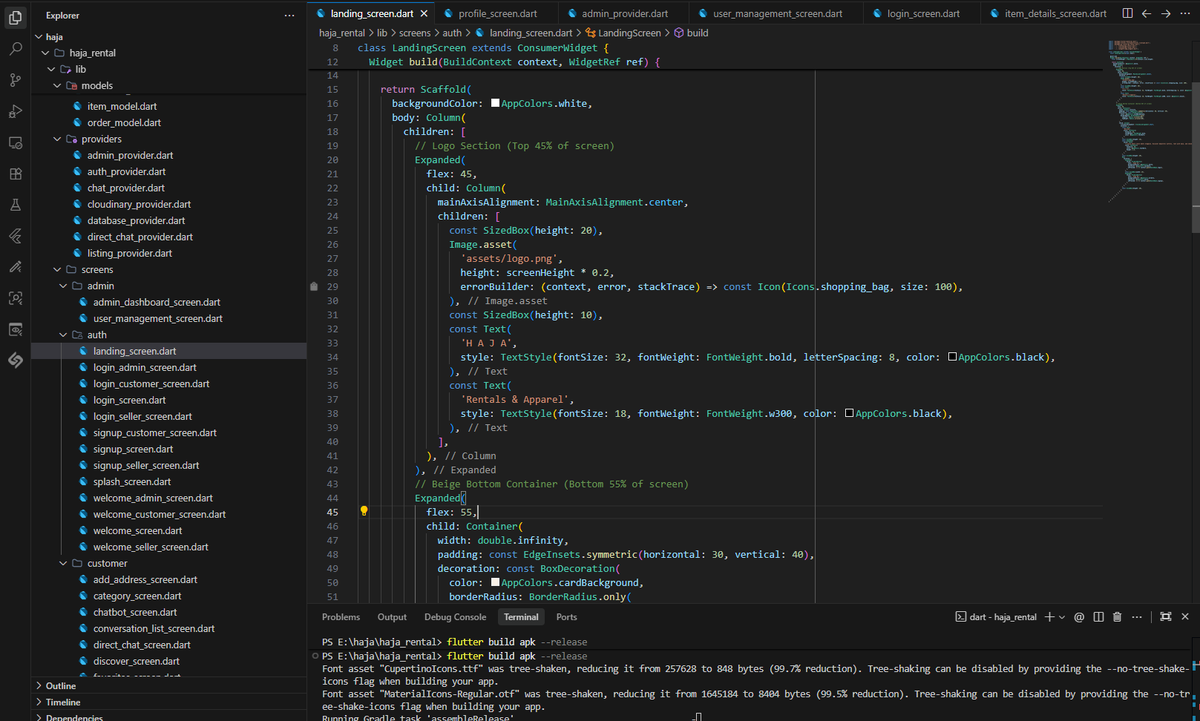Open terminal panel more actions ellipsis
This screenshot has width=1200, height=721.
coord(1136,617)
